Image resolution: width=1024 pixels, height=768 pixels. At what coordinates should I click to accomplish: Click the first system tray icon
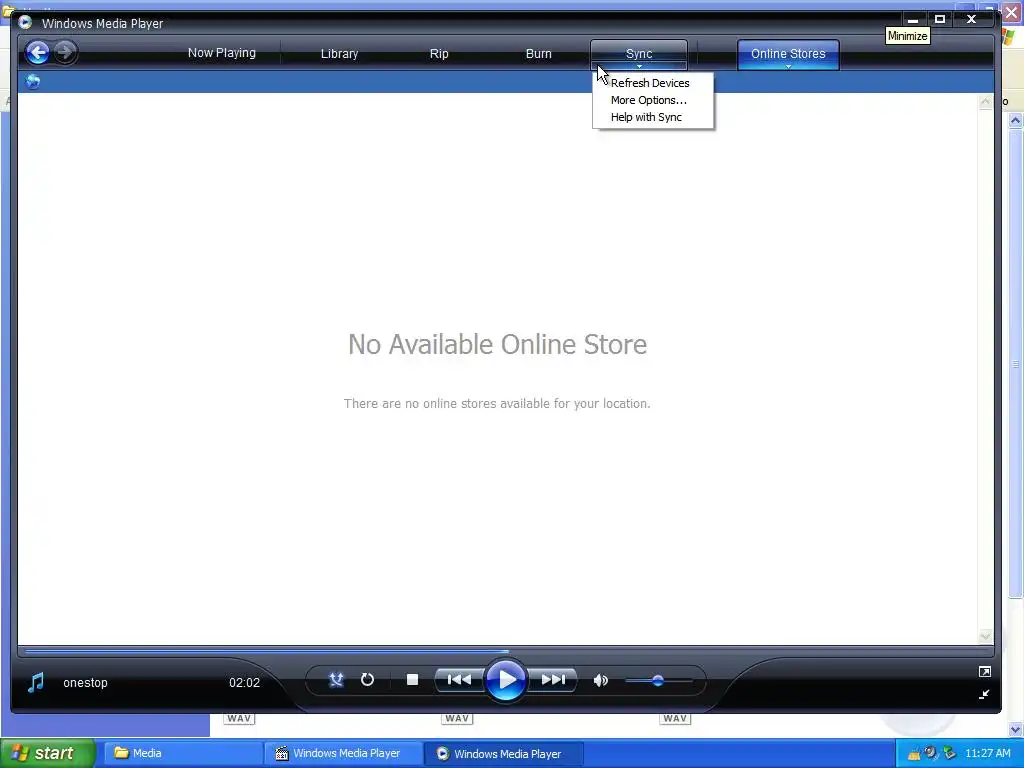point(914,754)
